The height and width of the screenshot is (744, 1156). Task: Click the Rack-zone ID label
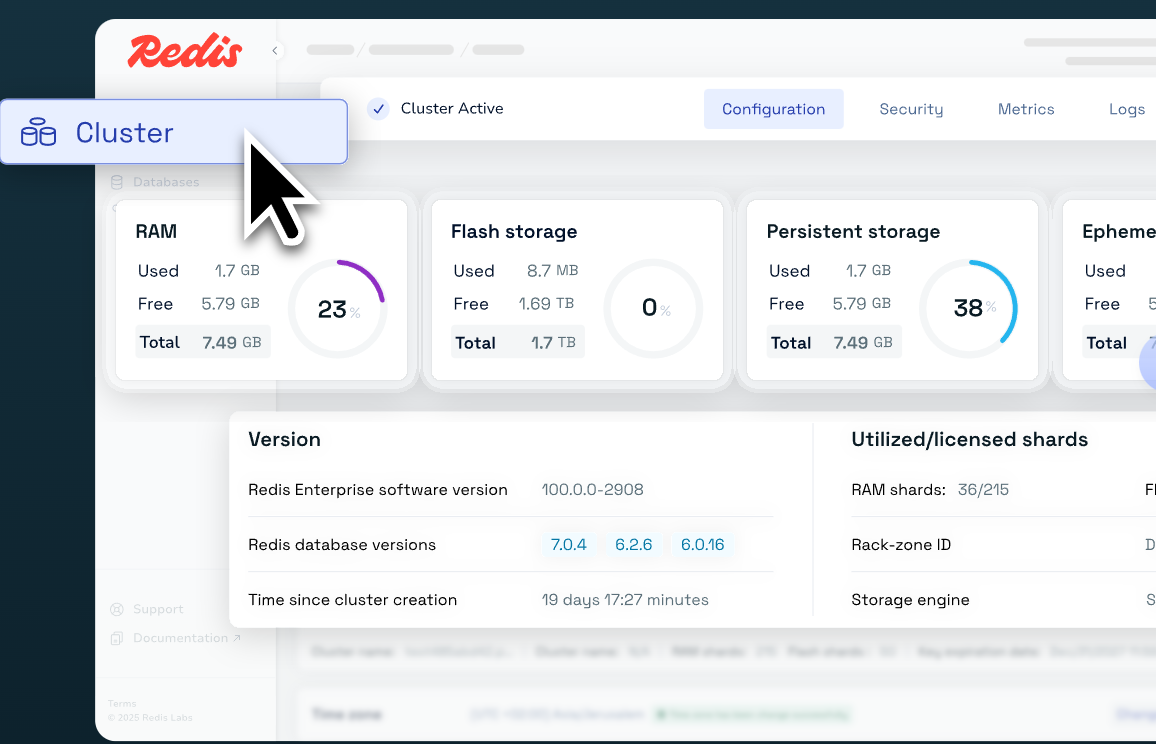[x=901, y=545]
